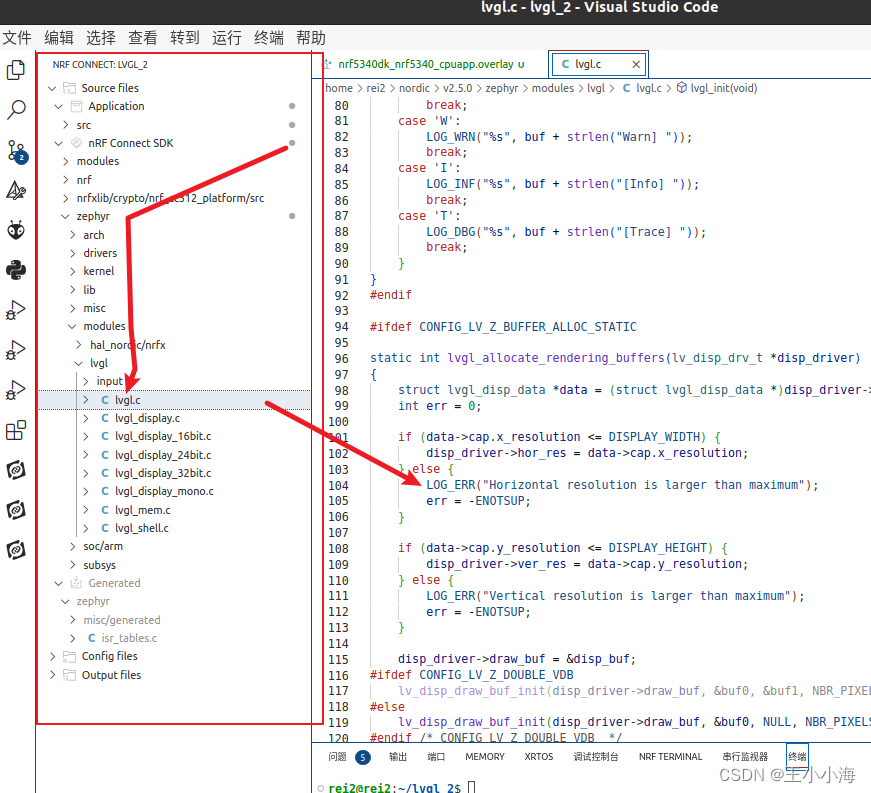This screenshot has height=793, width=871.
Task: Select hal_nordic/nrfx folder
Action: click(x=128, y=345)
